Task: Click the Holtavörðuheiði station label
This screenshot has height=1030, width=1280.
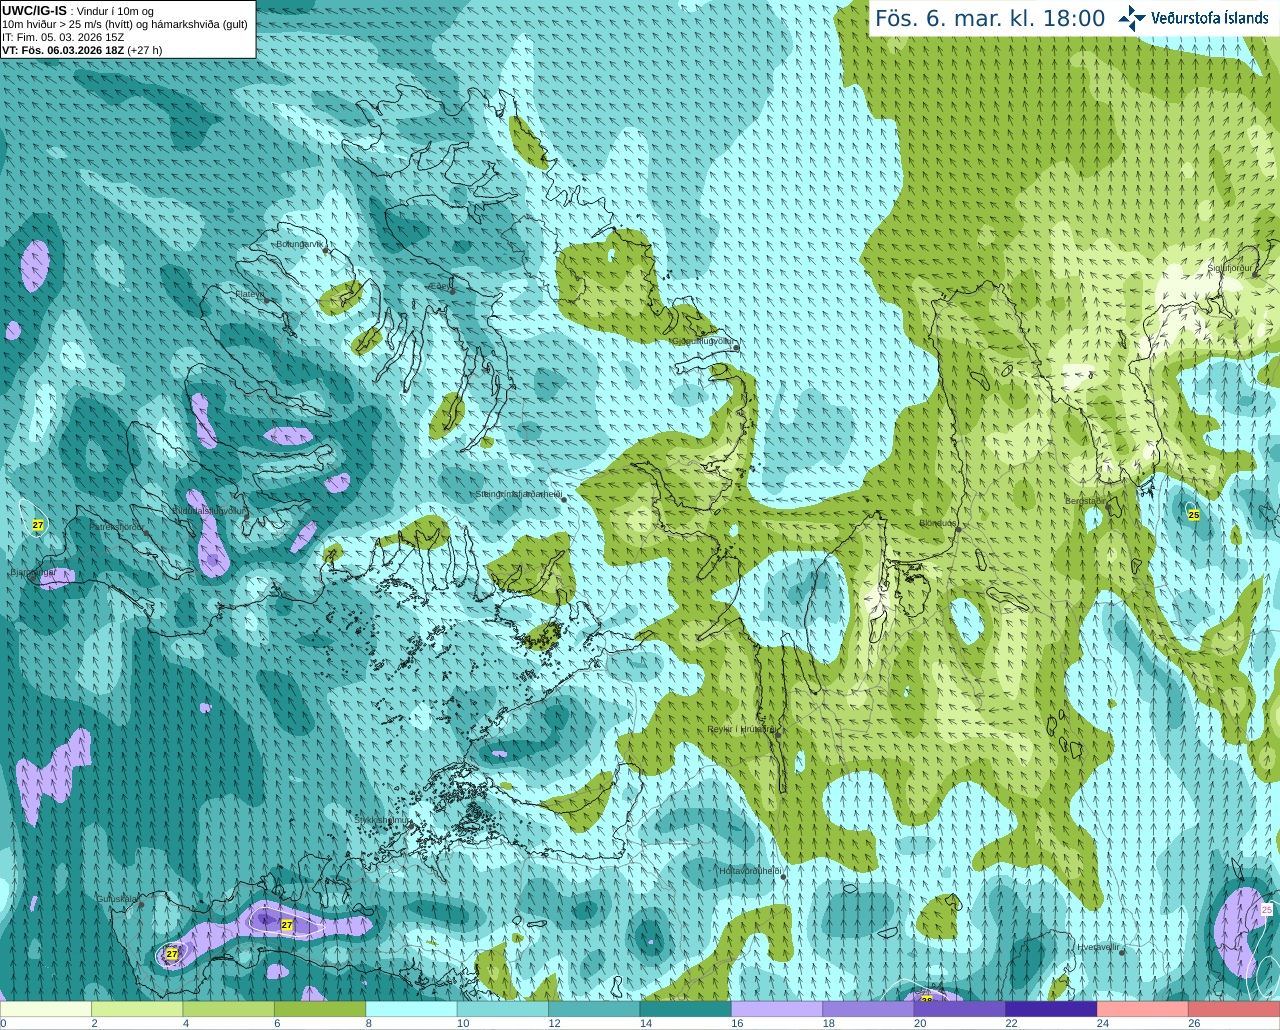Action: click(x=750, y=871)
